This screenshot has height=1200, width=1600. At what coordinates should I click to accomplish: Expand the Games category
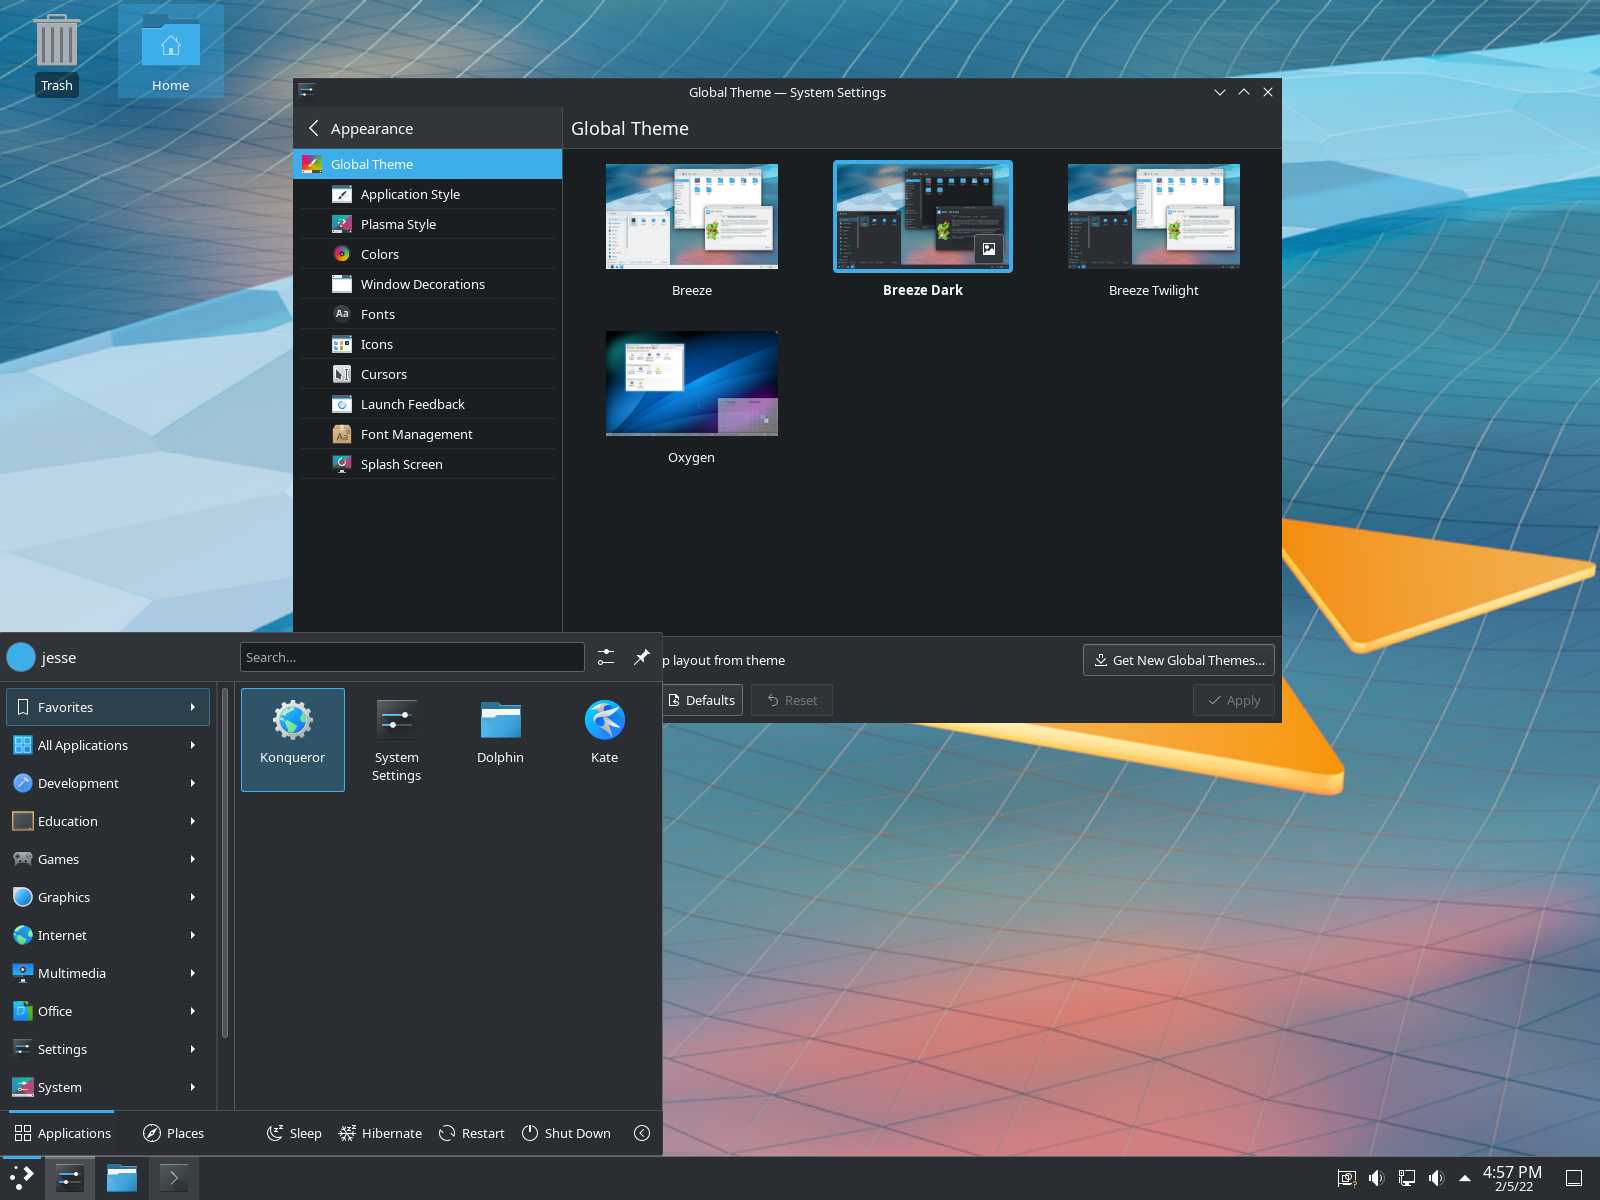point(108,859)
